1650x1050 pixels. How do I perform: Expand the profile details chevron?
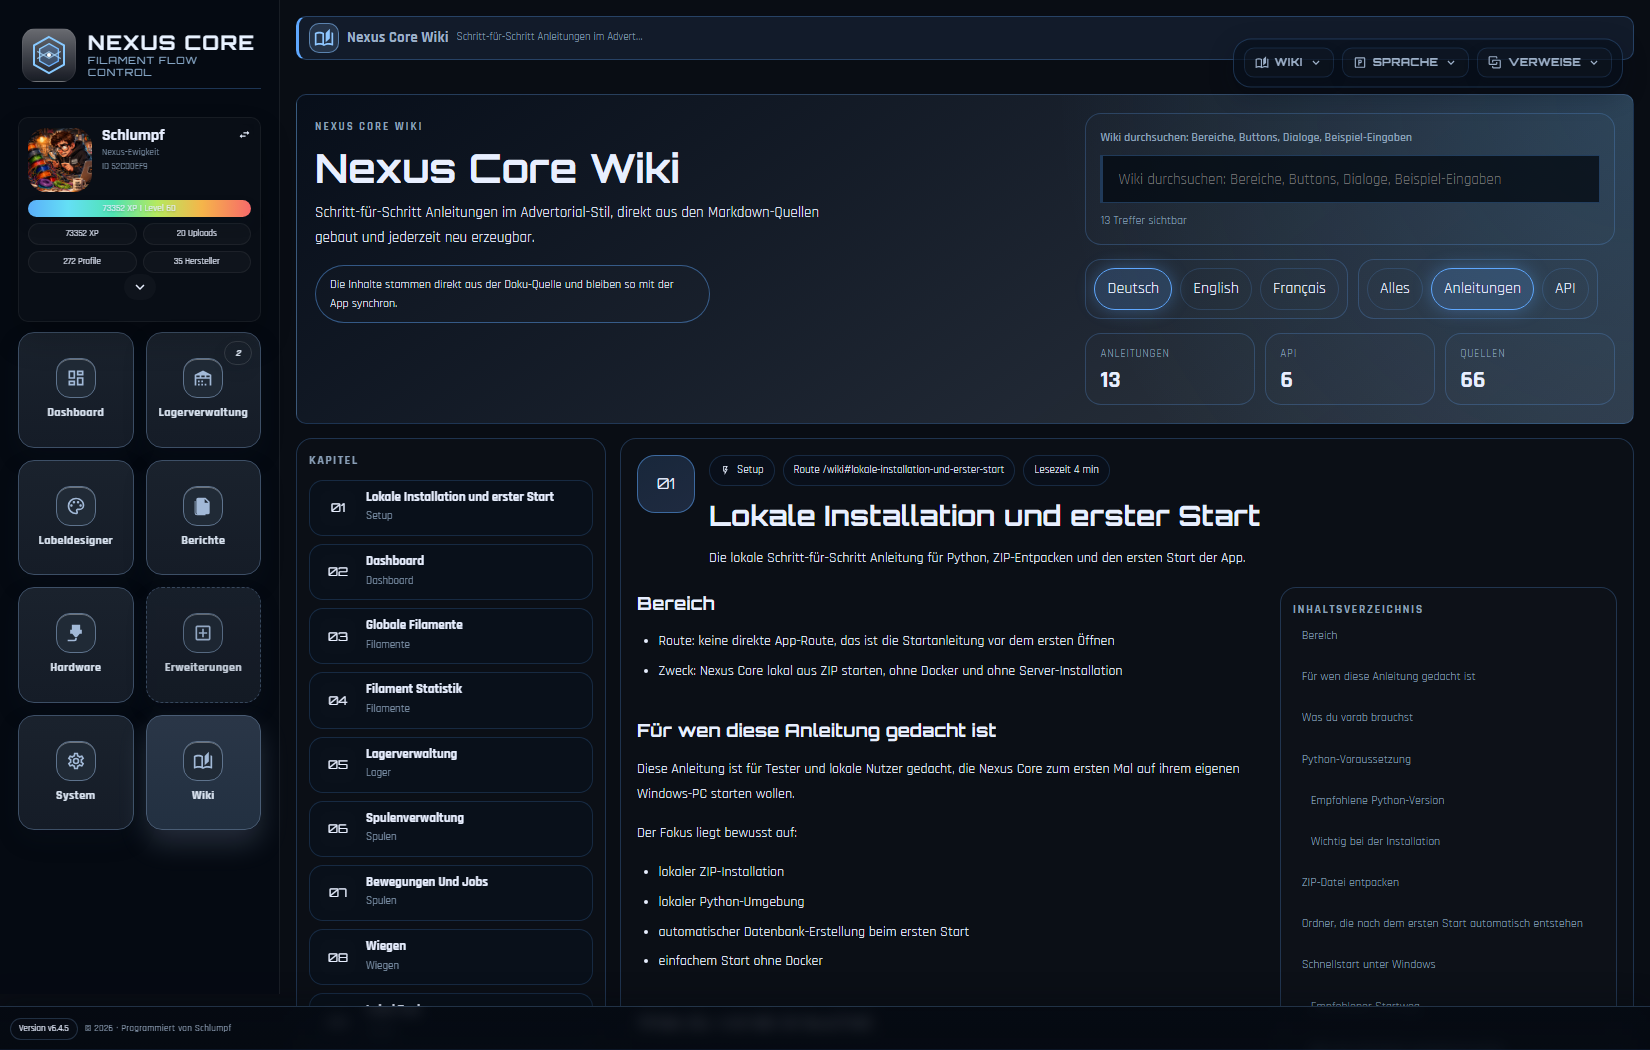[140, 287]
